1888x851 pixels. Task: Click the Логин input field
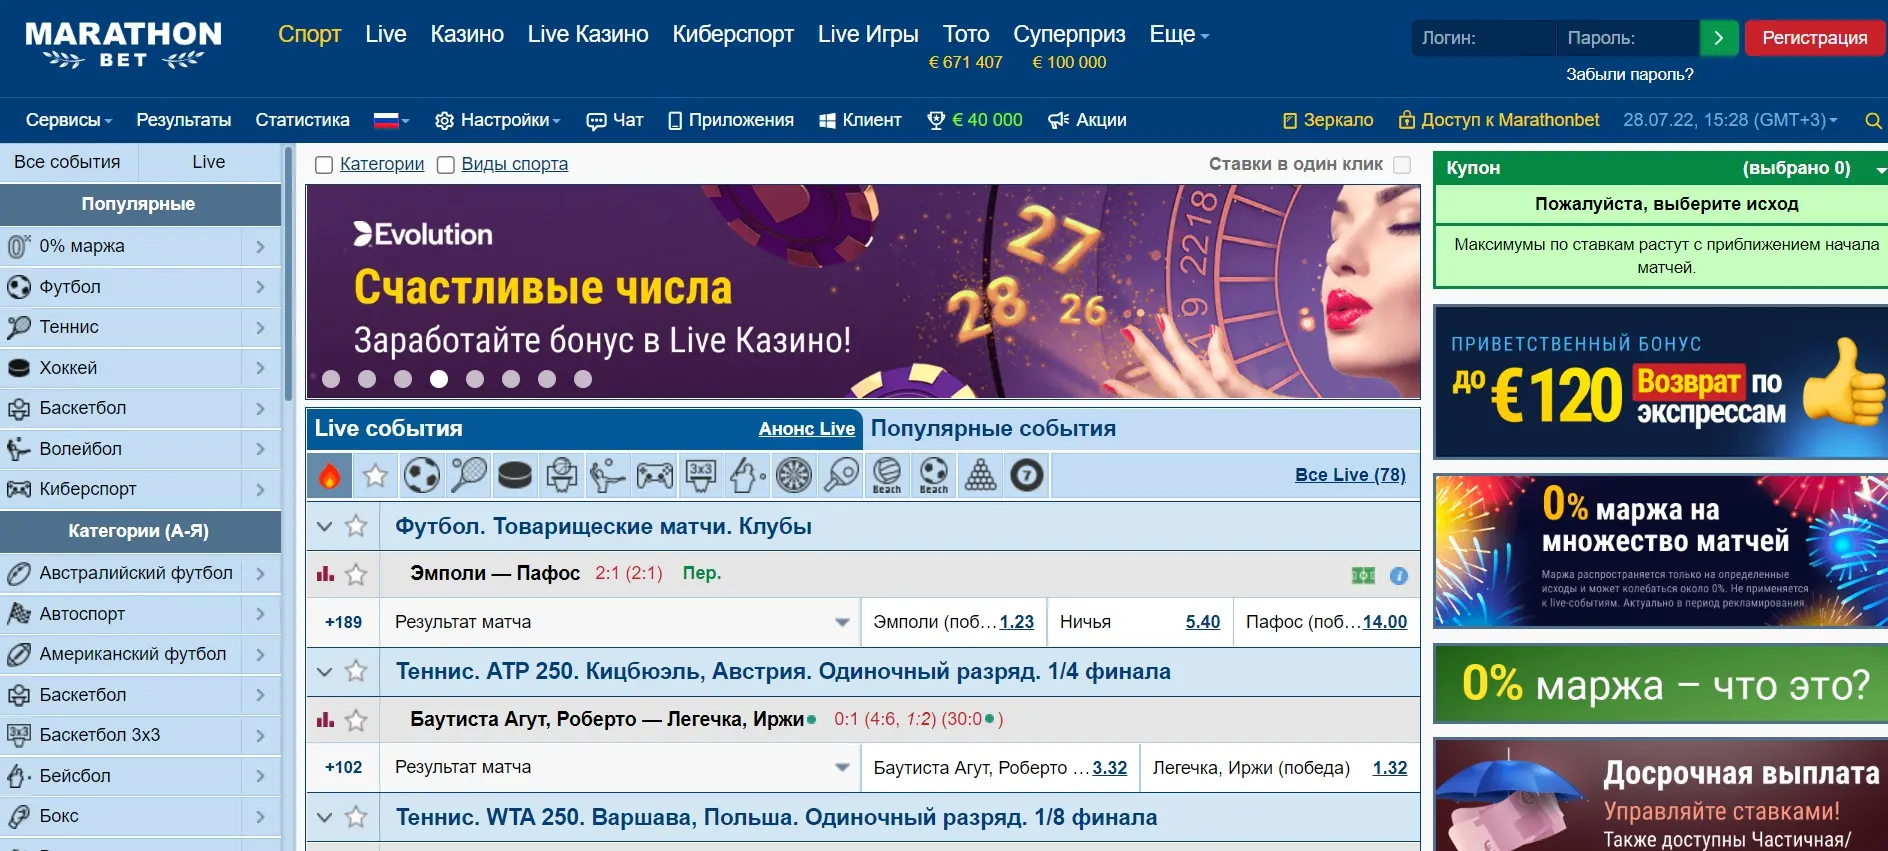[1482, 38]
